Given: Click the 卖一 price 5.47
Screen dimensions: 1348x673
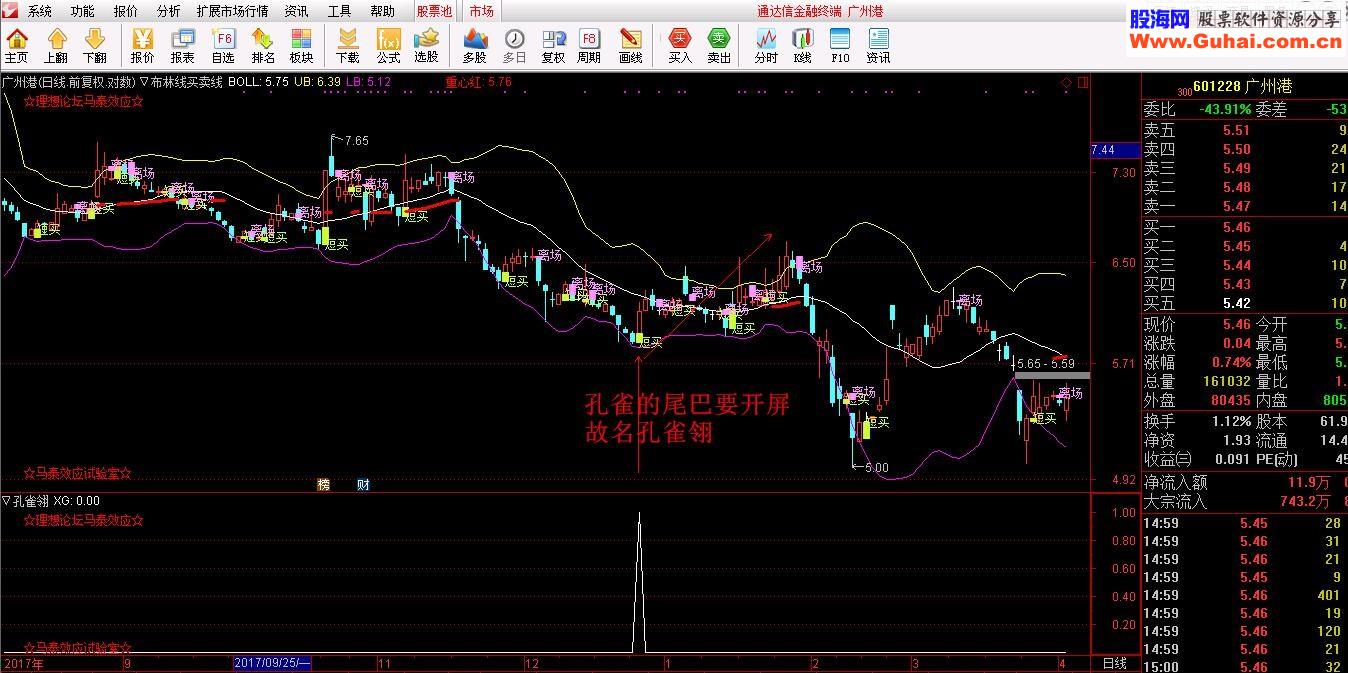Looking at the screenshot, I should pyautogui.click(x=1236, y=206).
